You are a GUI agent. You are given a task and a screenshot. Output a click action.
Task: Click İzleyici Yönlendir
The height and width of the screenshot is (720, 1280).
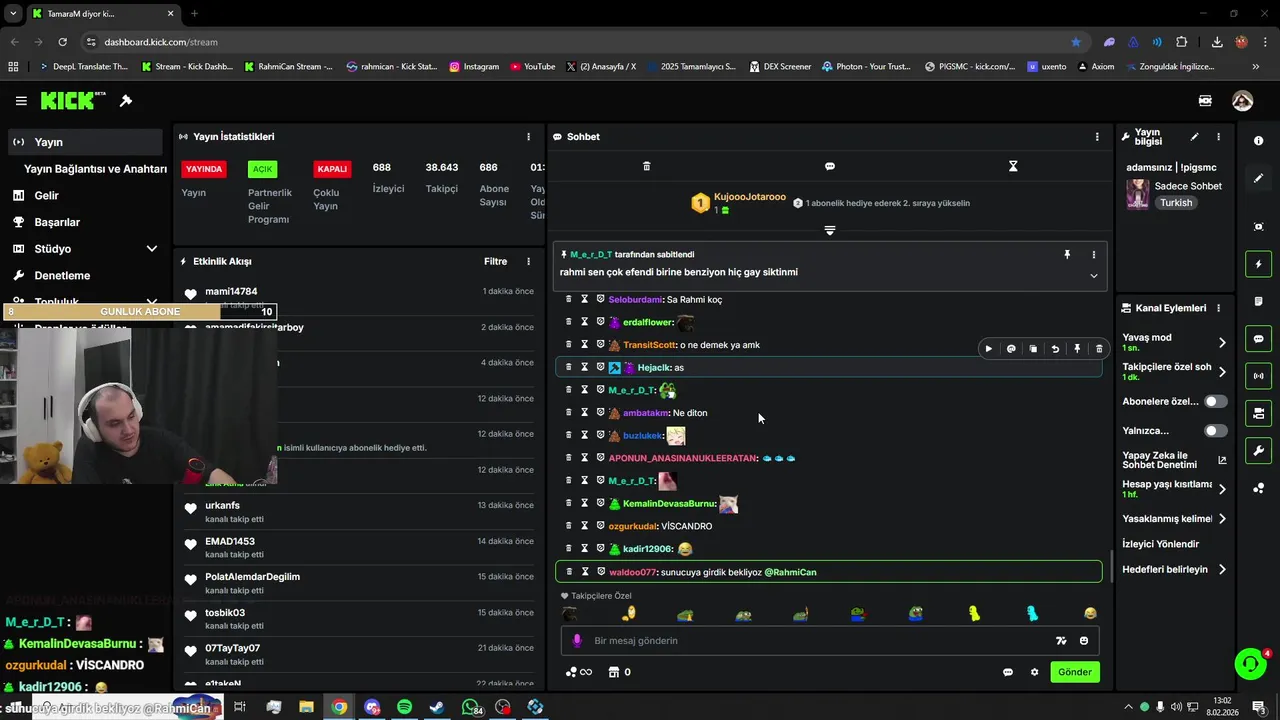[x=1161, y=544]
